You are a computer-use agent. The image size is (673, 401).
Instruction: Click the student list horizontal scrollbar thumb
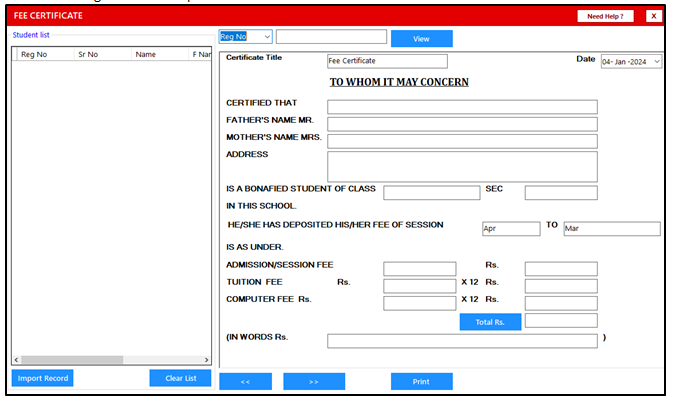coord(72,360)
